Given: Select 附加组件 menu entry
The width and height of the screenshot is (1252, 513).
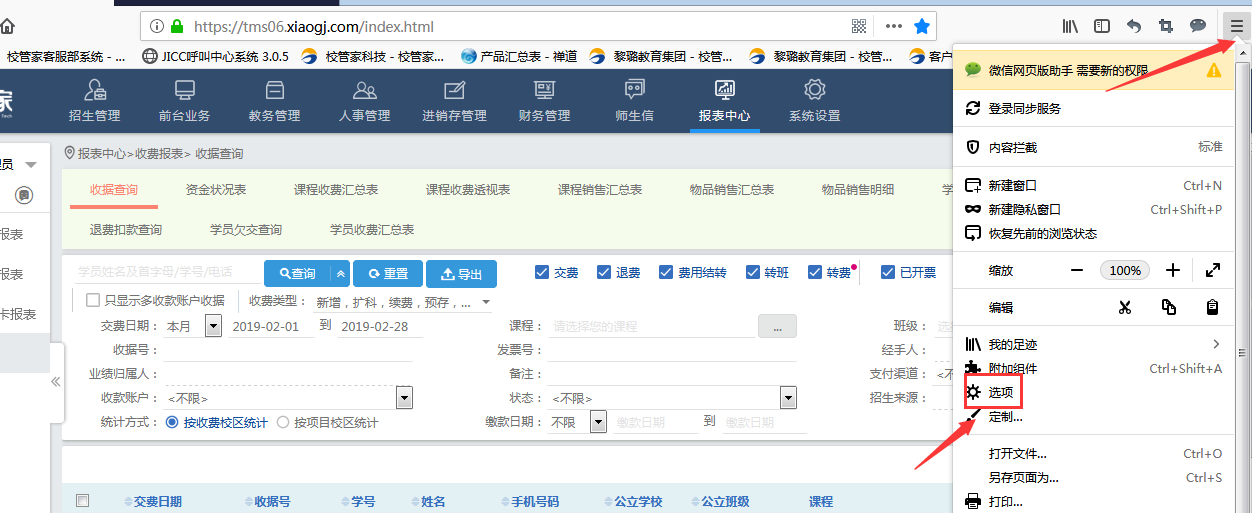Looking at the screenshot, I should click(x=1092, y=369).
